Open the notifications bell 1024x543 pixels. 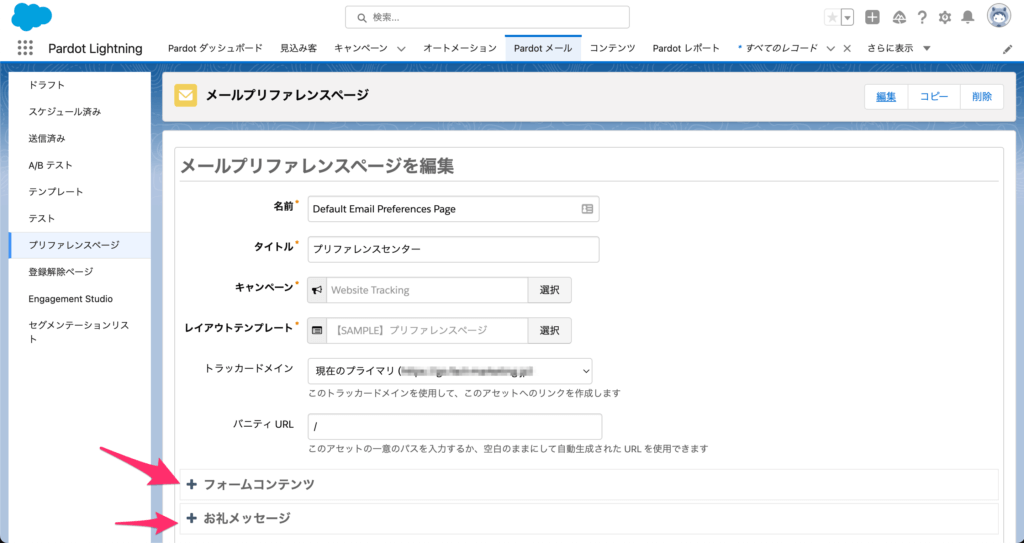coord(967,17)
